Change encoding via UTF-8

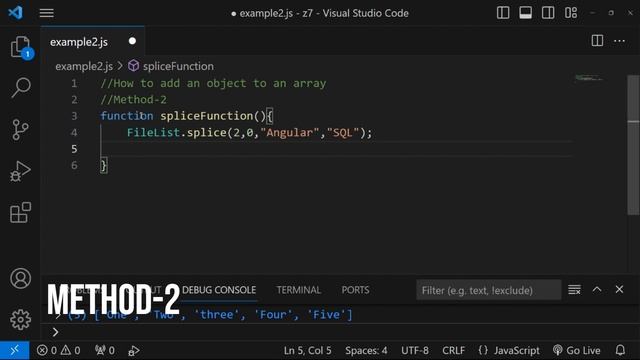[415, 351]
